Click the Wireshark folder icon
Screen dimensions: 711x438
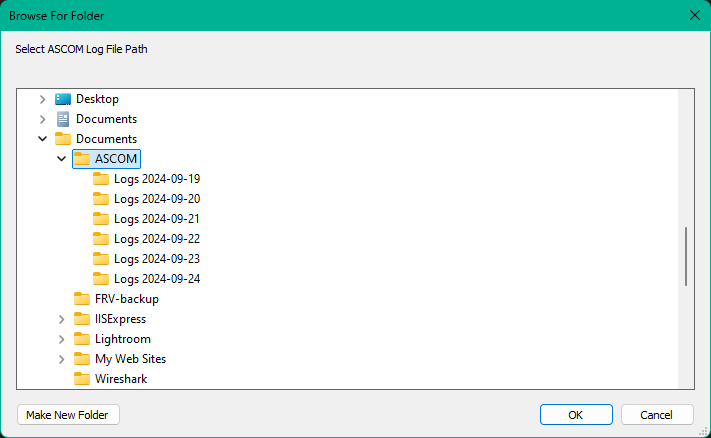(x=82, y=379)
